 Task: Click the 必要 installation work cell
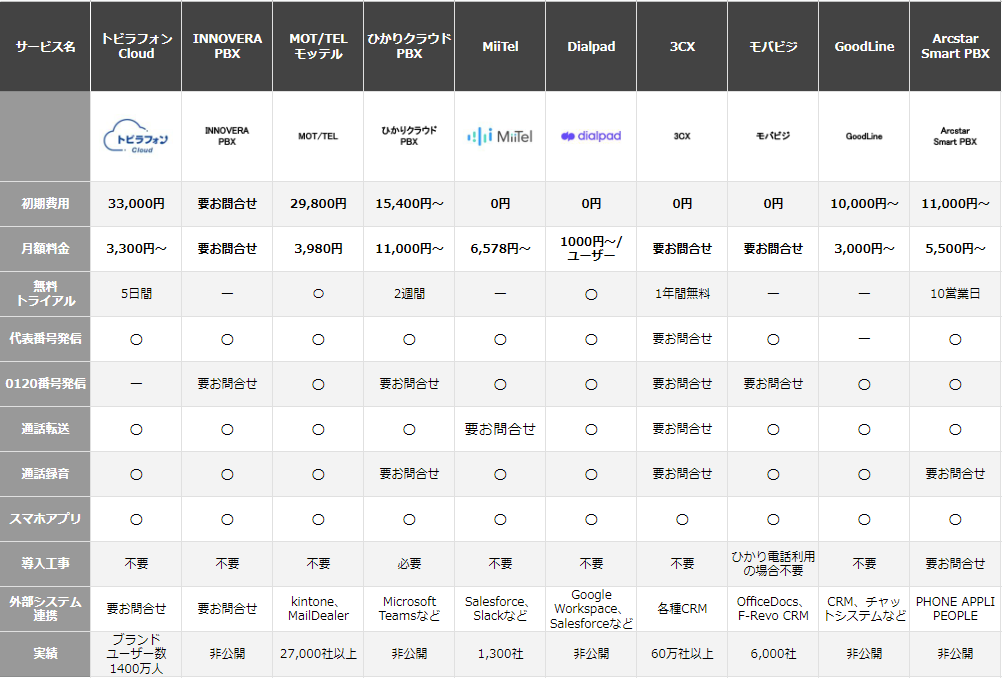[409, 564]
